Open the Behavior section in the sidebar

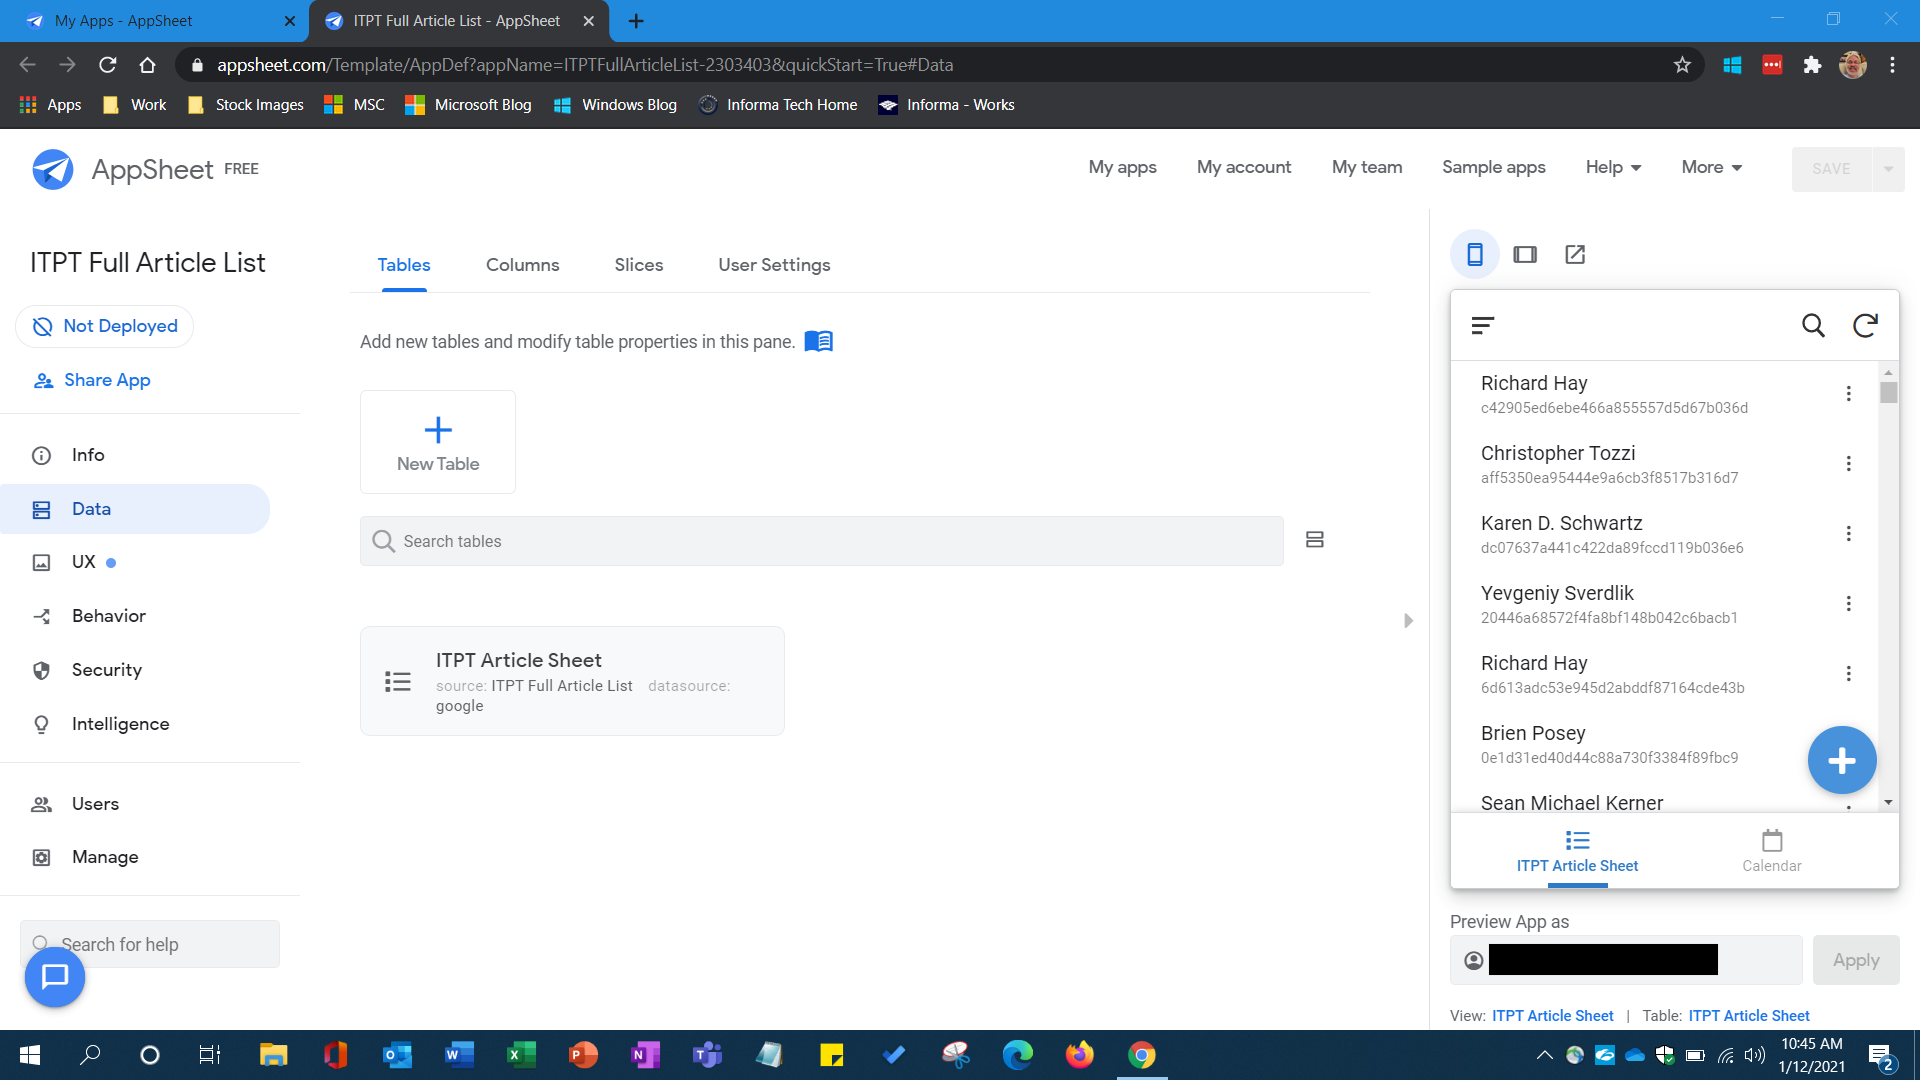pos(108,615)
